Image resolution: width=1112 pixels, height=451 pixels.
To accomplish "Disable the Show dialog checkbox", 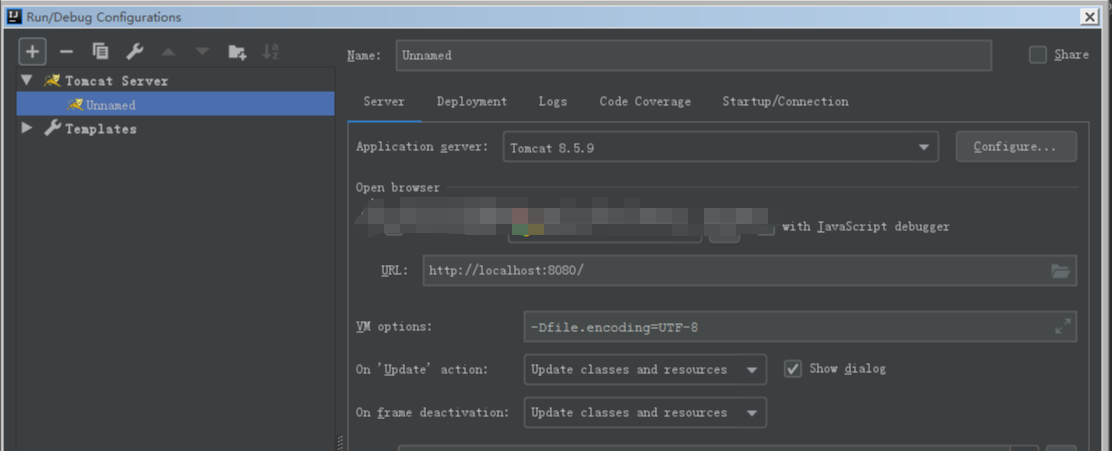I will tap(793, 369).
